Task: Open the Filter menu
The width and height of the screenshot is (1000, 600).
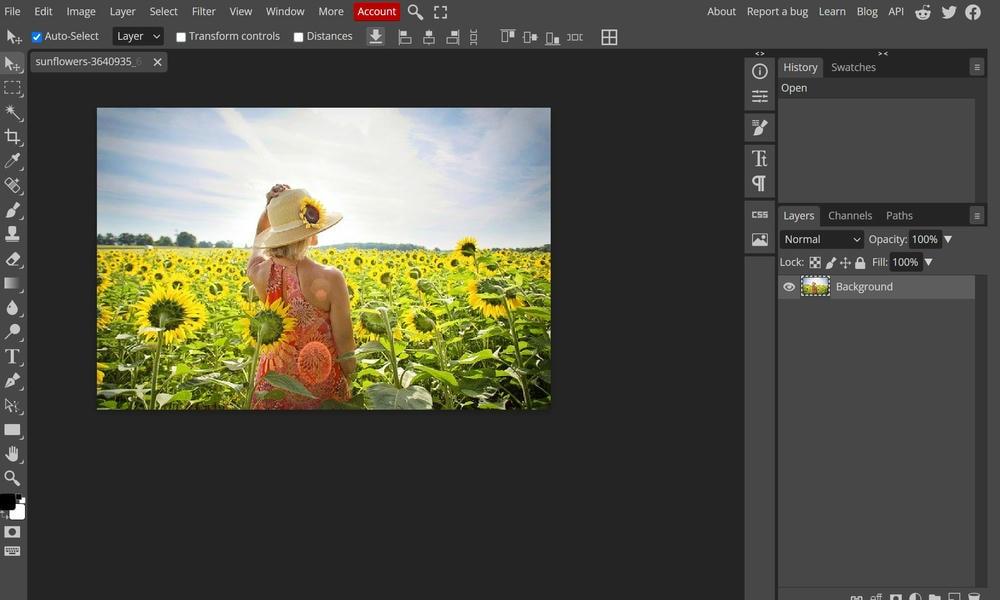Action: coord(203,11)
